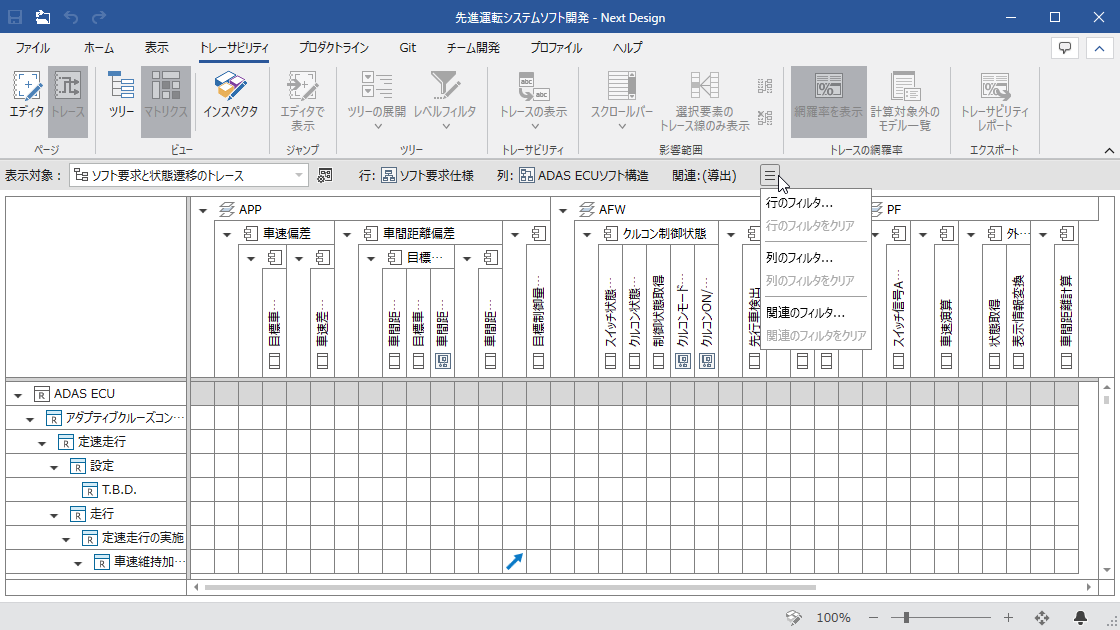The image size is (1120, 630).
Task: Collapse the 定速走行 row
Action: click(42, 443)
